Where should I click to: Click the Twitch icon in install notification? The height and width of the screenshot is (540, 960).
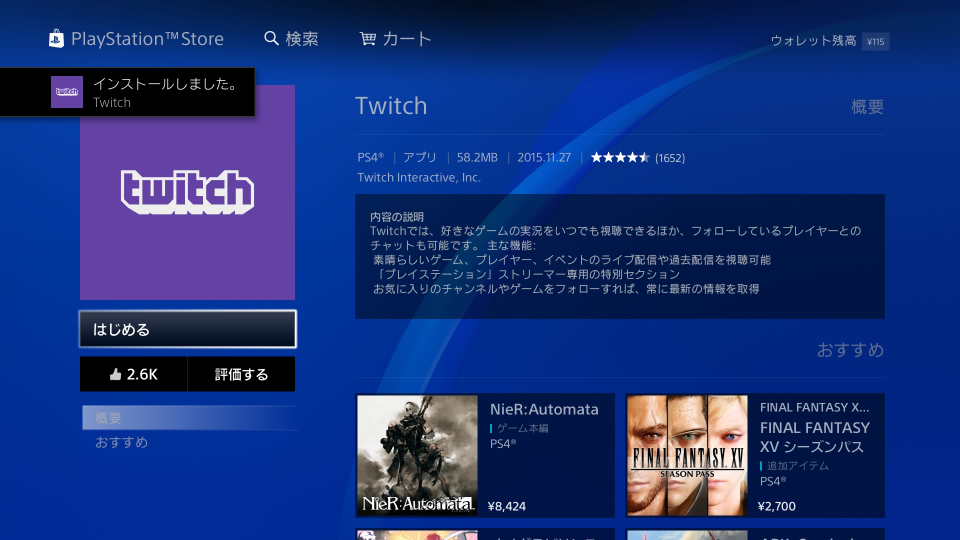(x=67, y=92)
